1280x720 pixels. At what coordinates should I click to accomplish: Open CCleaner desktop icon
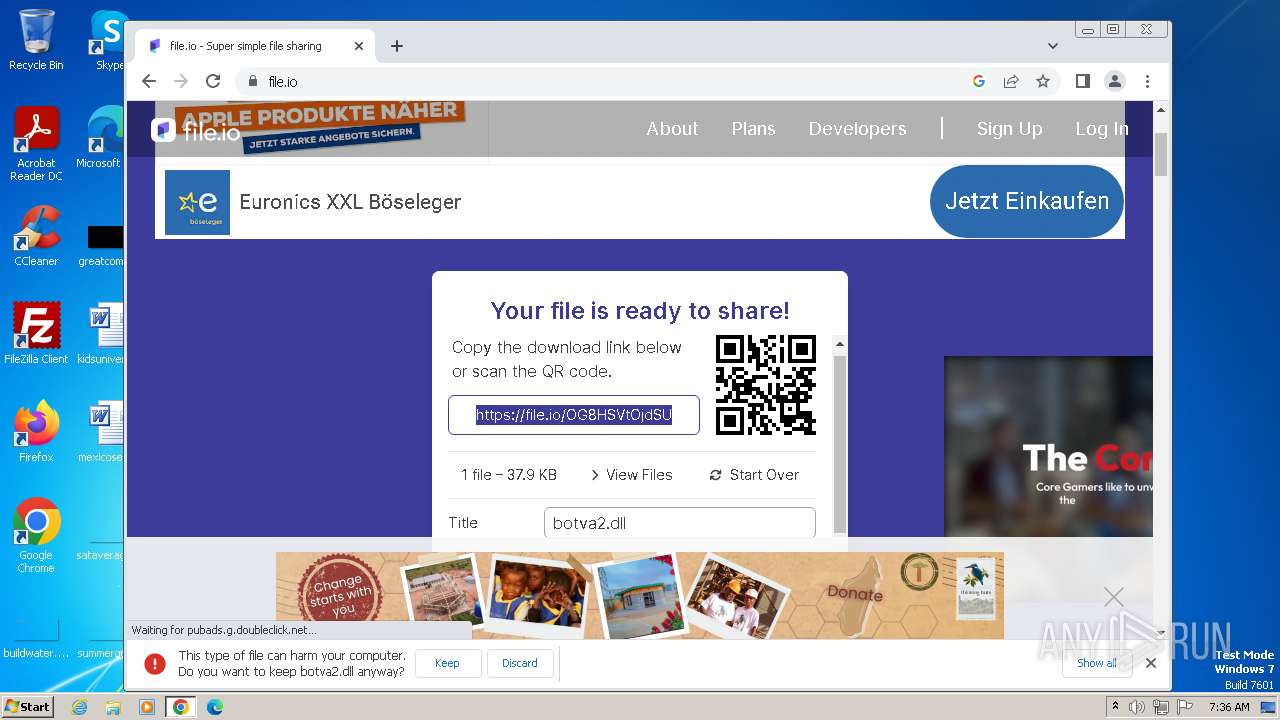(x=36, y=237)
